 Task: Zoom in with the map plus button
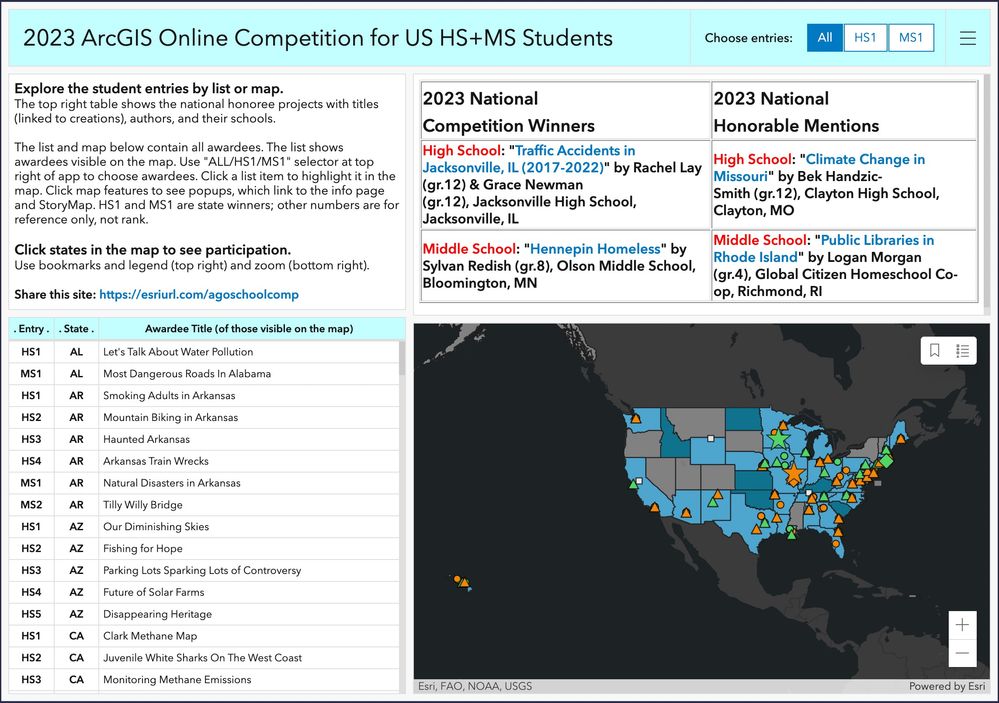[x=962, y=625]
